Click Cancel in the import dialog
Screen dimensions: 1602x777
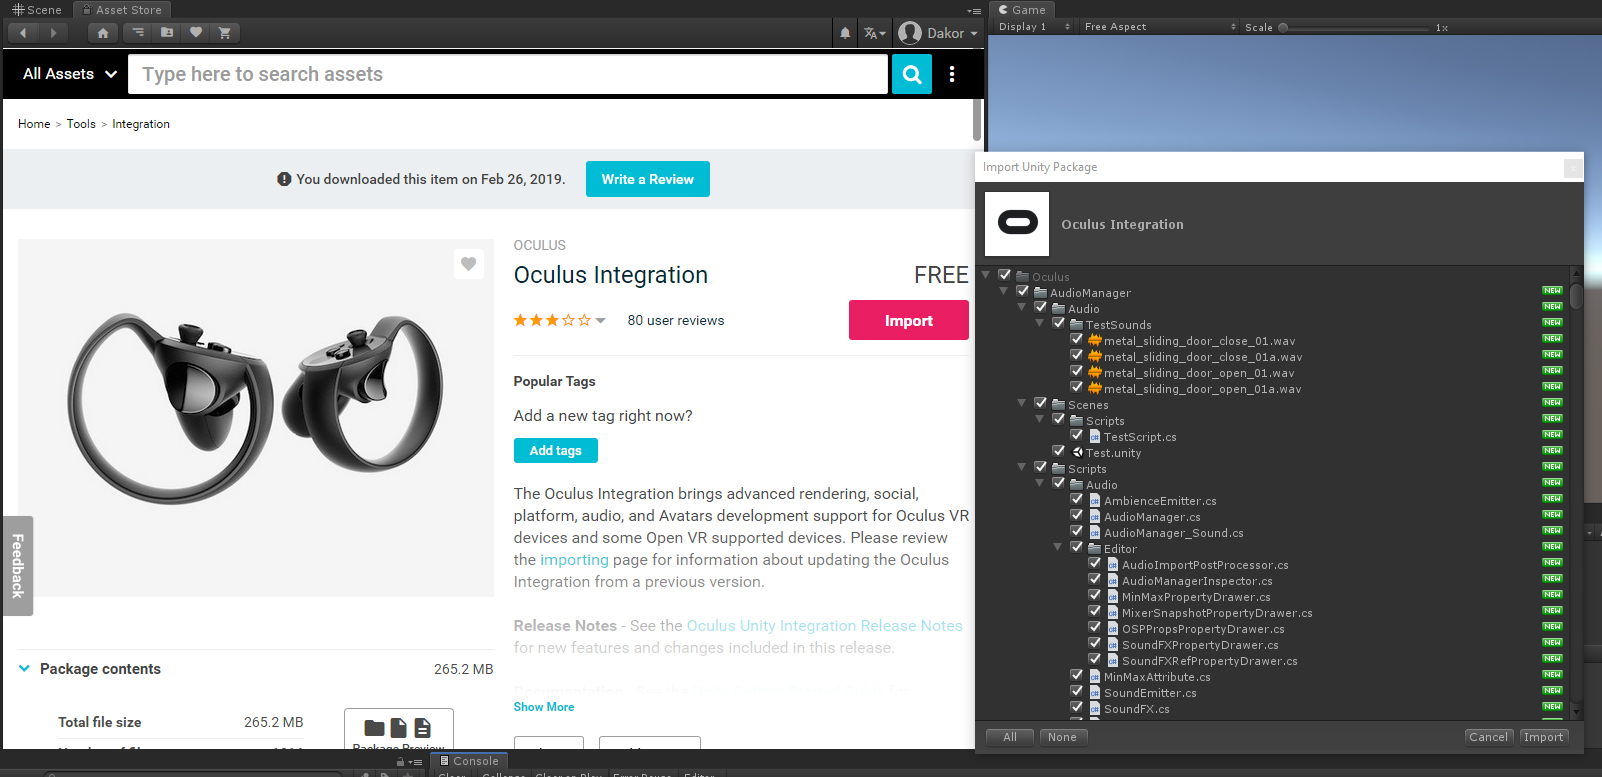1488,737
